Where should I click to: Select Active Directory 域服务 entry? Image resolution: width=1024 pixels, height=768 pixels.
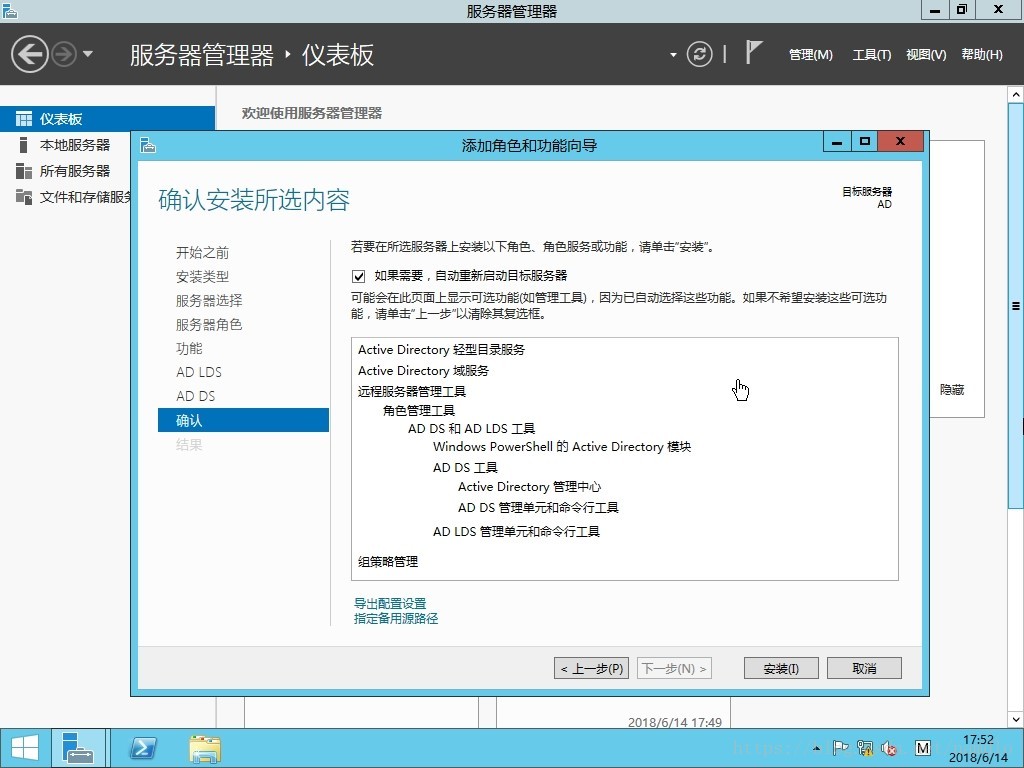(423, 370)
